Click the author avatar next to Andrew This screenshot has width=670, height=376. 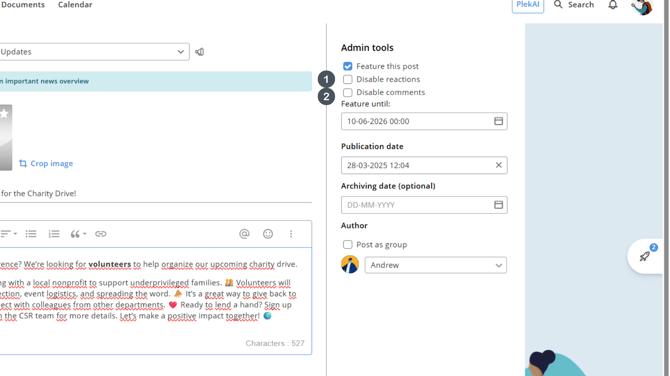coord(350,264)
